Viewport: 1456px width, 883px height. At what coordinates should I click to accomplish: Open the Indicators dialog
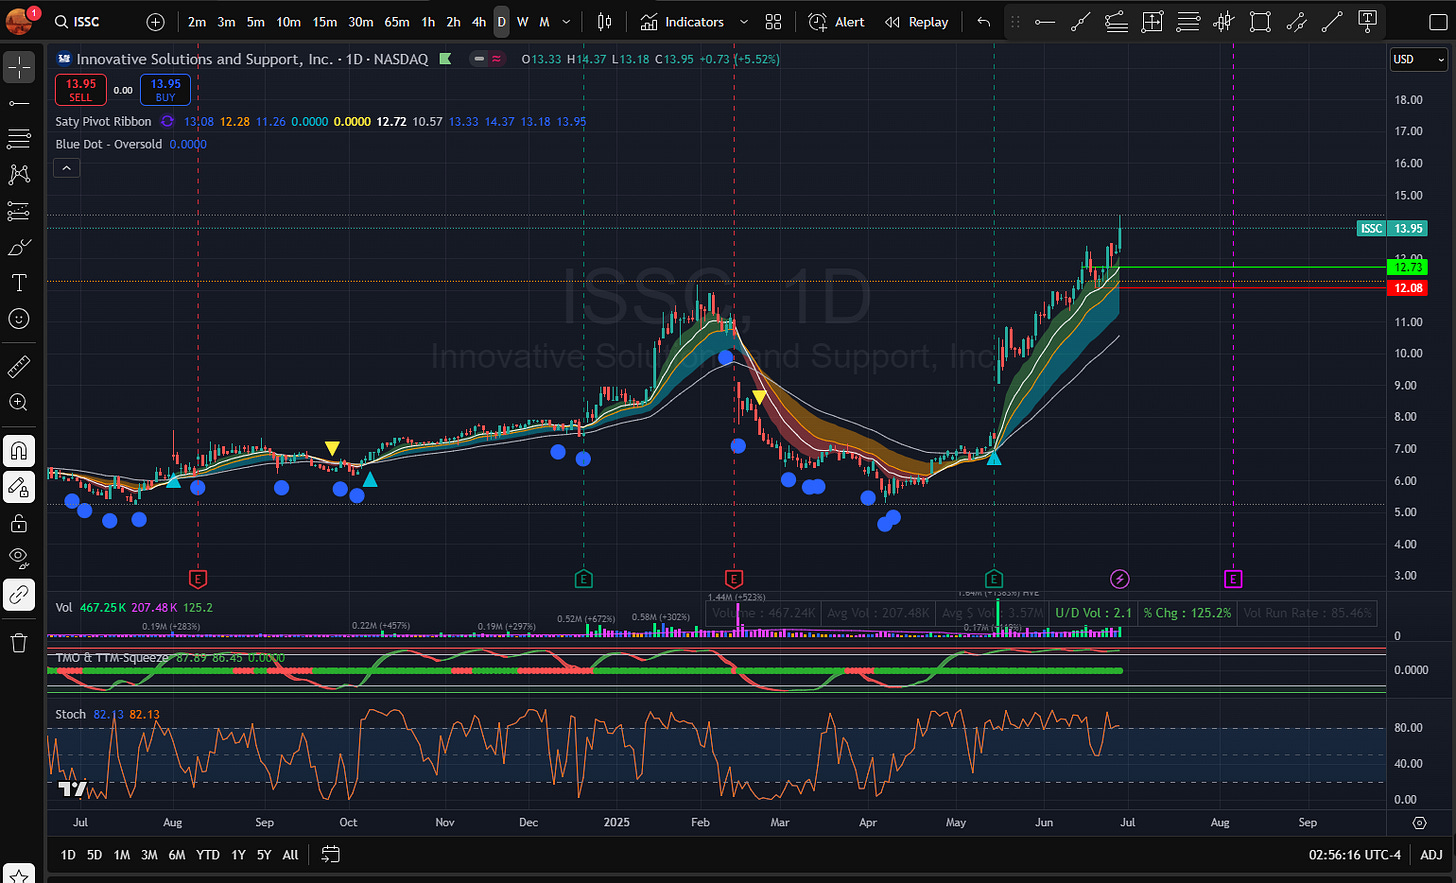[x=683, y=22]
